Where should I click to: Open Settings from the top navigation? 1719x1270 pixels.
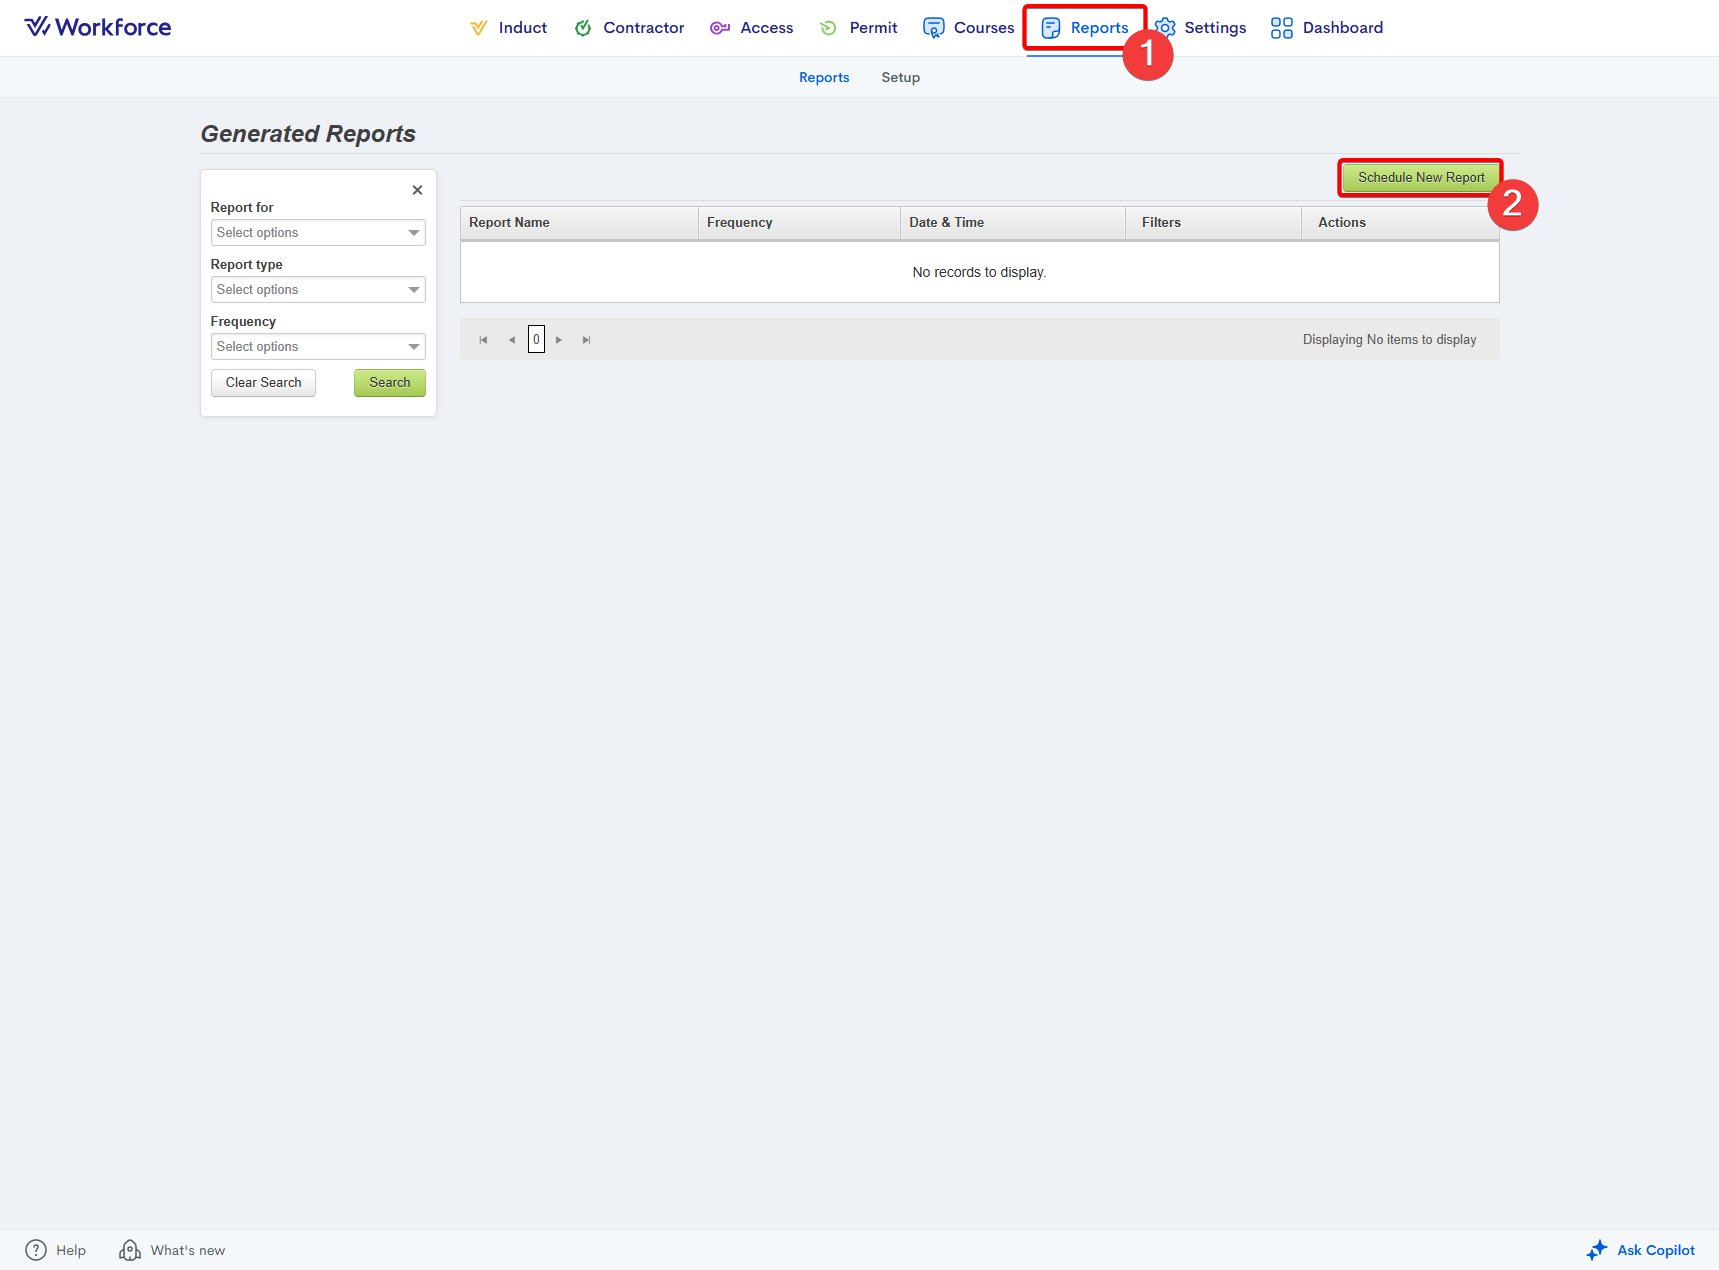tap(1201, 28)
